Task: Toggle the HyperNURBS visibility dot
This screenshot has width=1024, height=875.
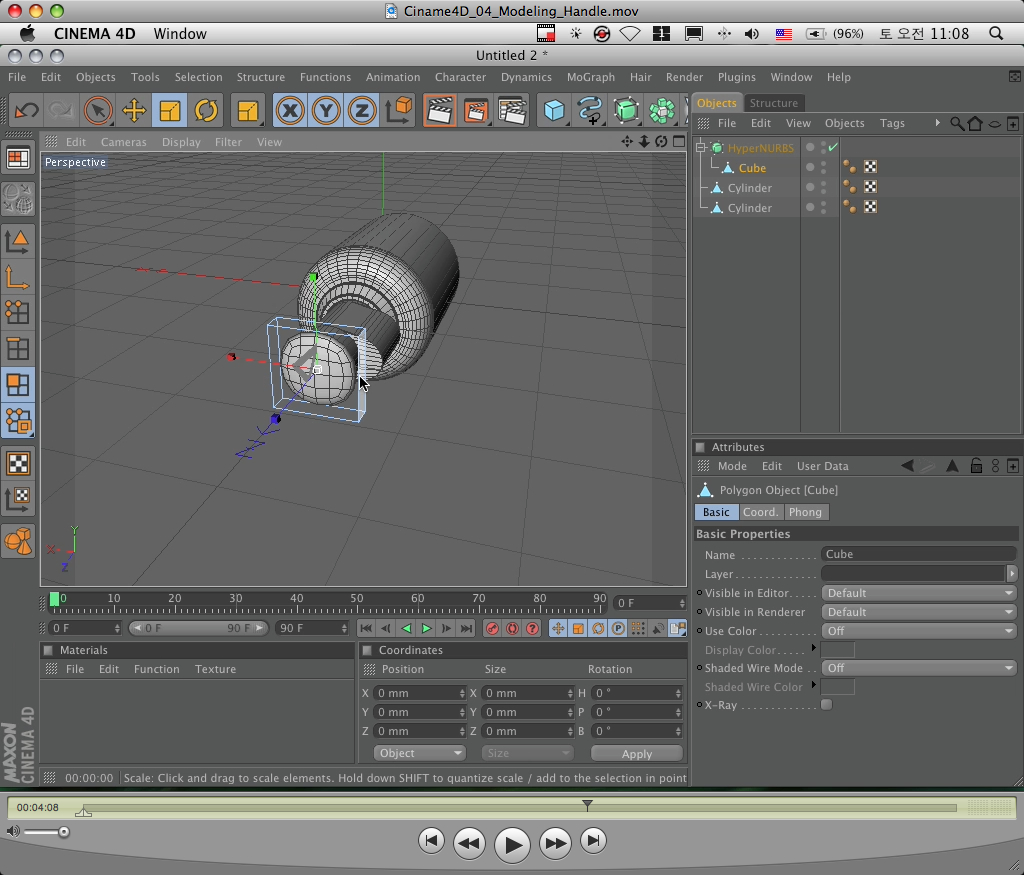Action: point(810,148)
